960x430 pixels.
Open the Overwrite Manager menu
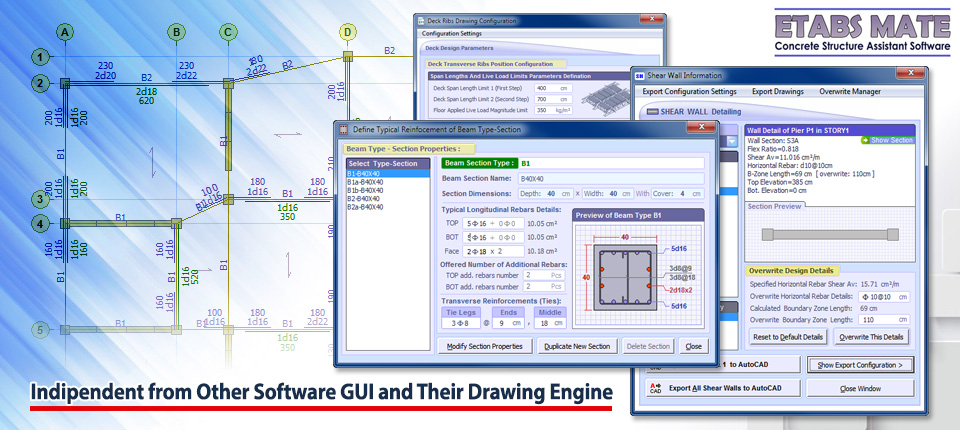point(850,91)
